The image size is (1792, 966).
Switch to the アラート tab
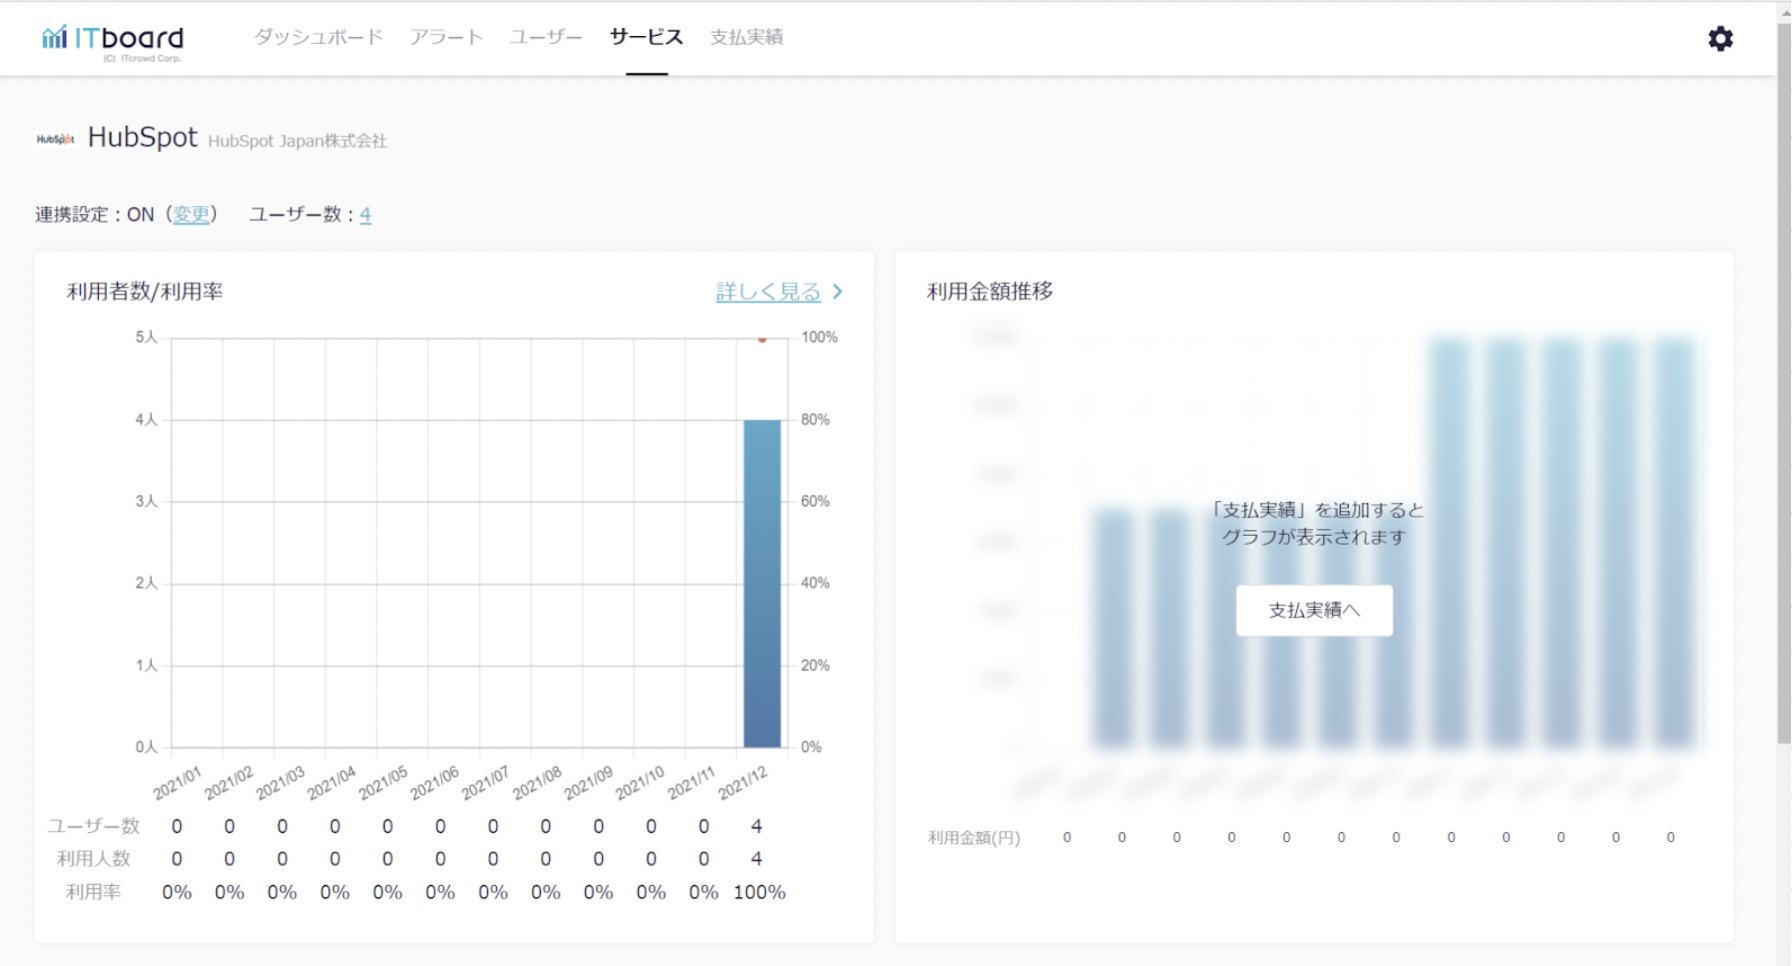pyautogui.click(x=446, y=37)
